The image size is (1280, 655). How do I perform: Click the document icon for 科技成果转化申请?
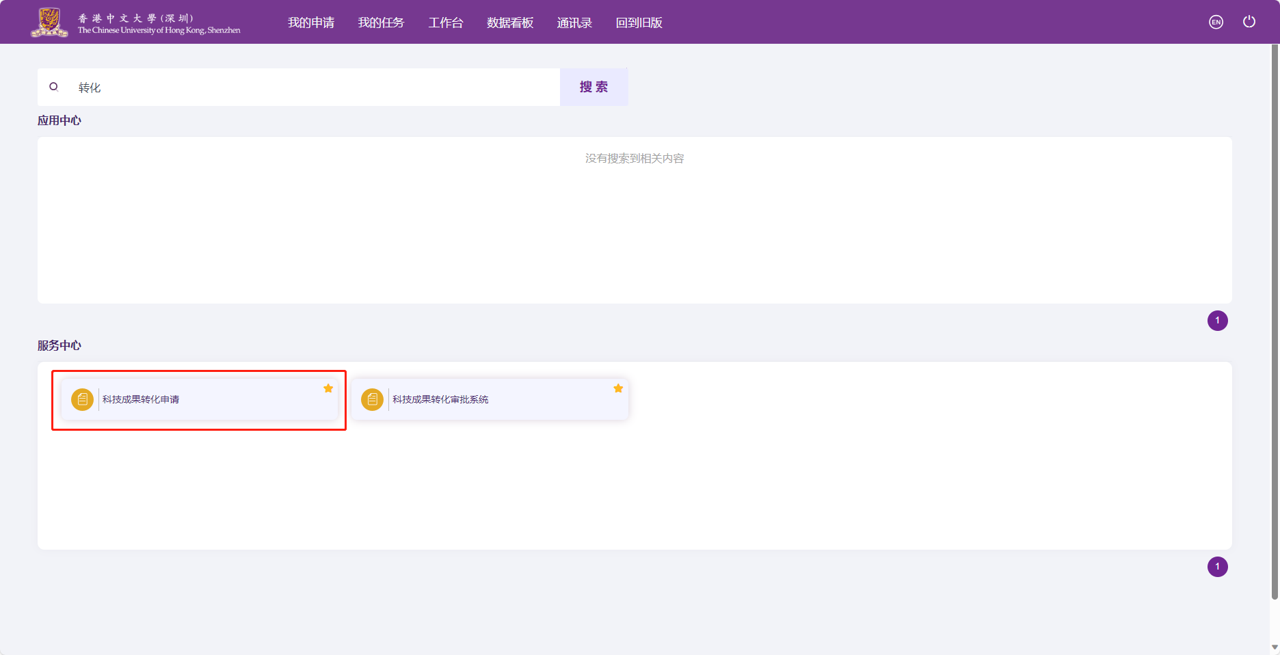[82, 399]
